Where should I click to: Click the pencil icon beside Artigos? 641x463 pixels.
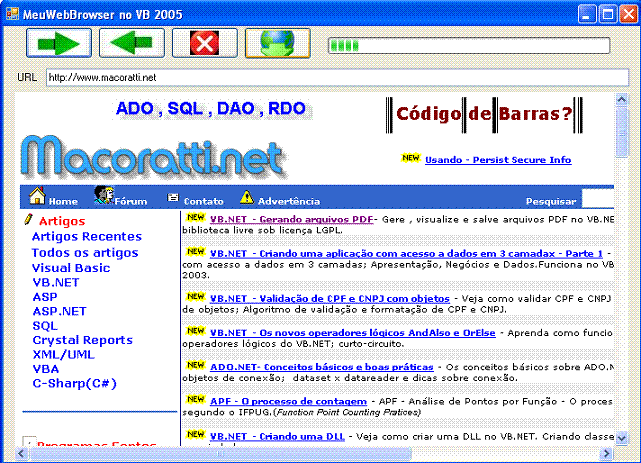(x=28, y=219)
